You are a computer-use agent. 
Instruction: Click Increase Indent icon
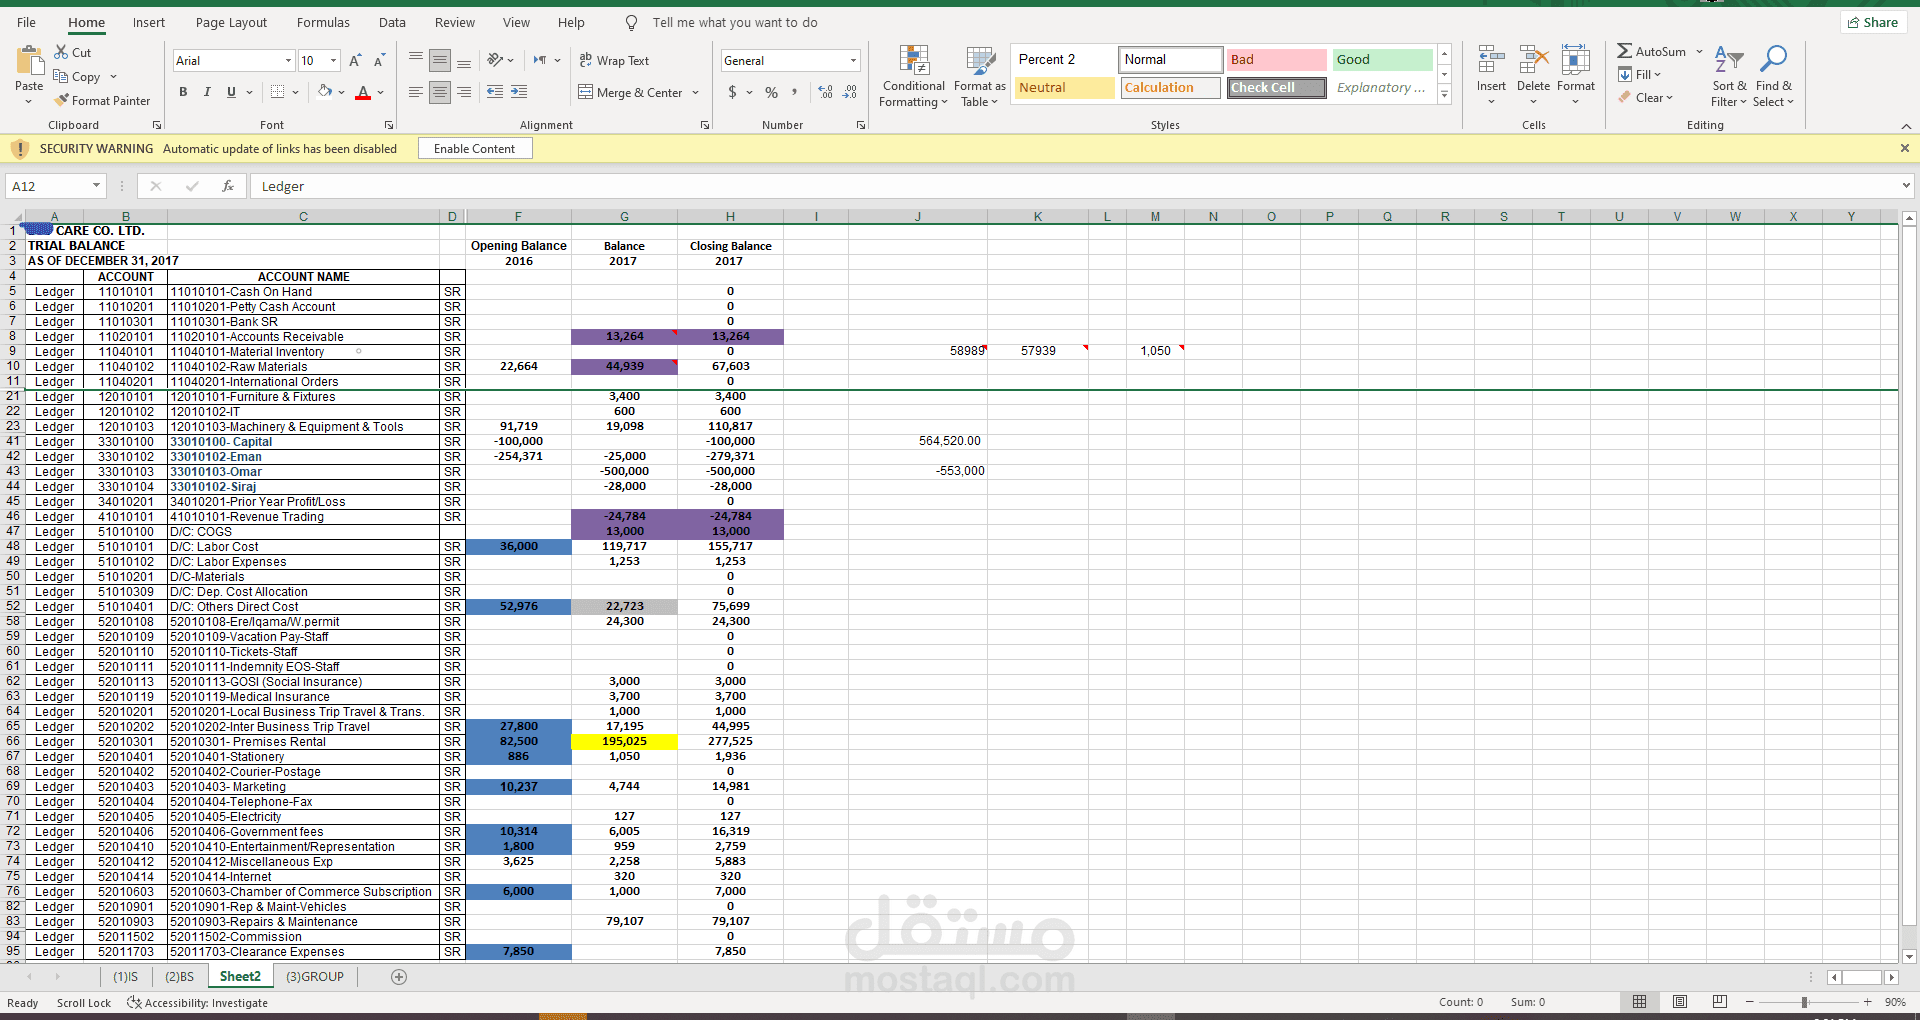coord(519,92)
